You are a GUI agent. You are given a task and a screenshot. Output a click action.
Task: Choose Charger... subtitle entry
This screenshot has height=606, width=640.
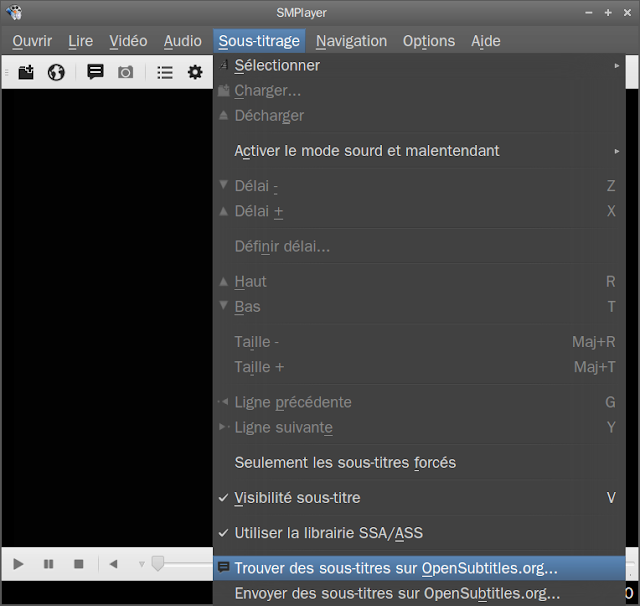point(419,91)
